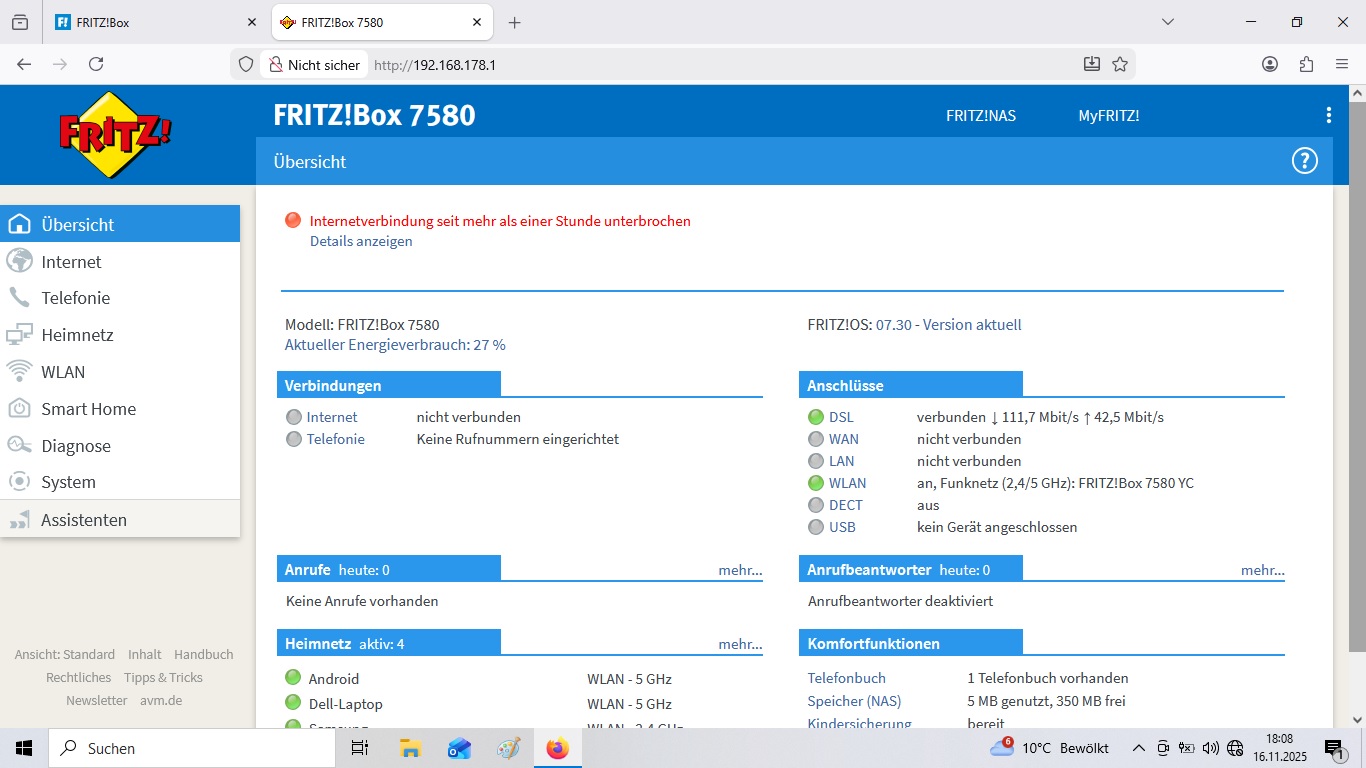Click the Telefonie handset icon in sidebar
Viewport: 1366px width, 768px height.
point(19,298)
